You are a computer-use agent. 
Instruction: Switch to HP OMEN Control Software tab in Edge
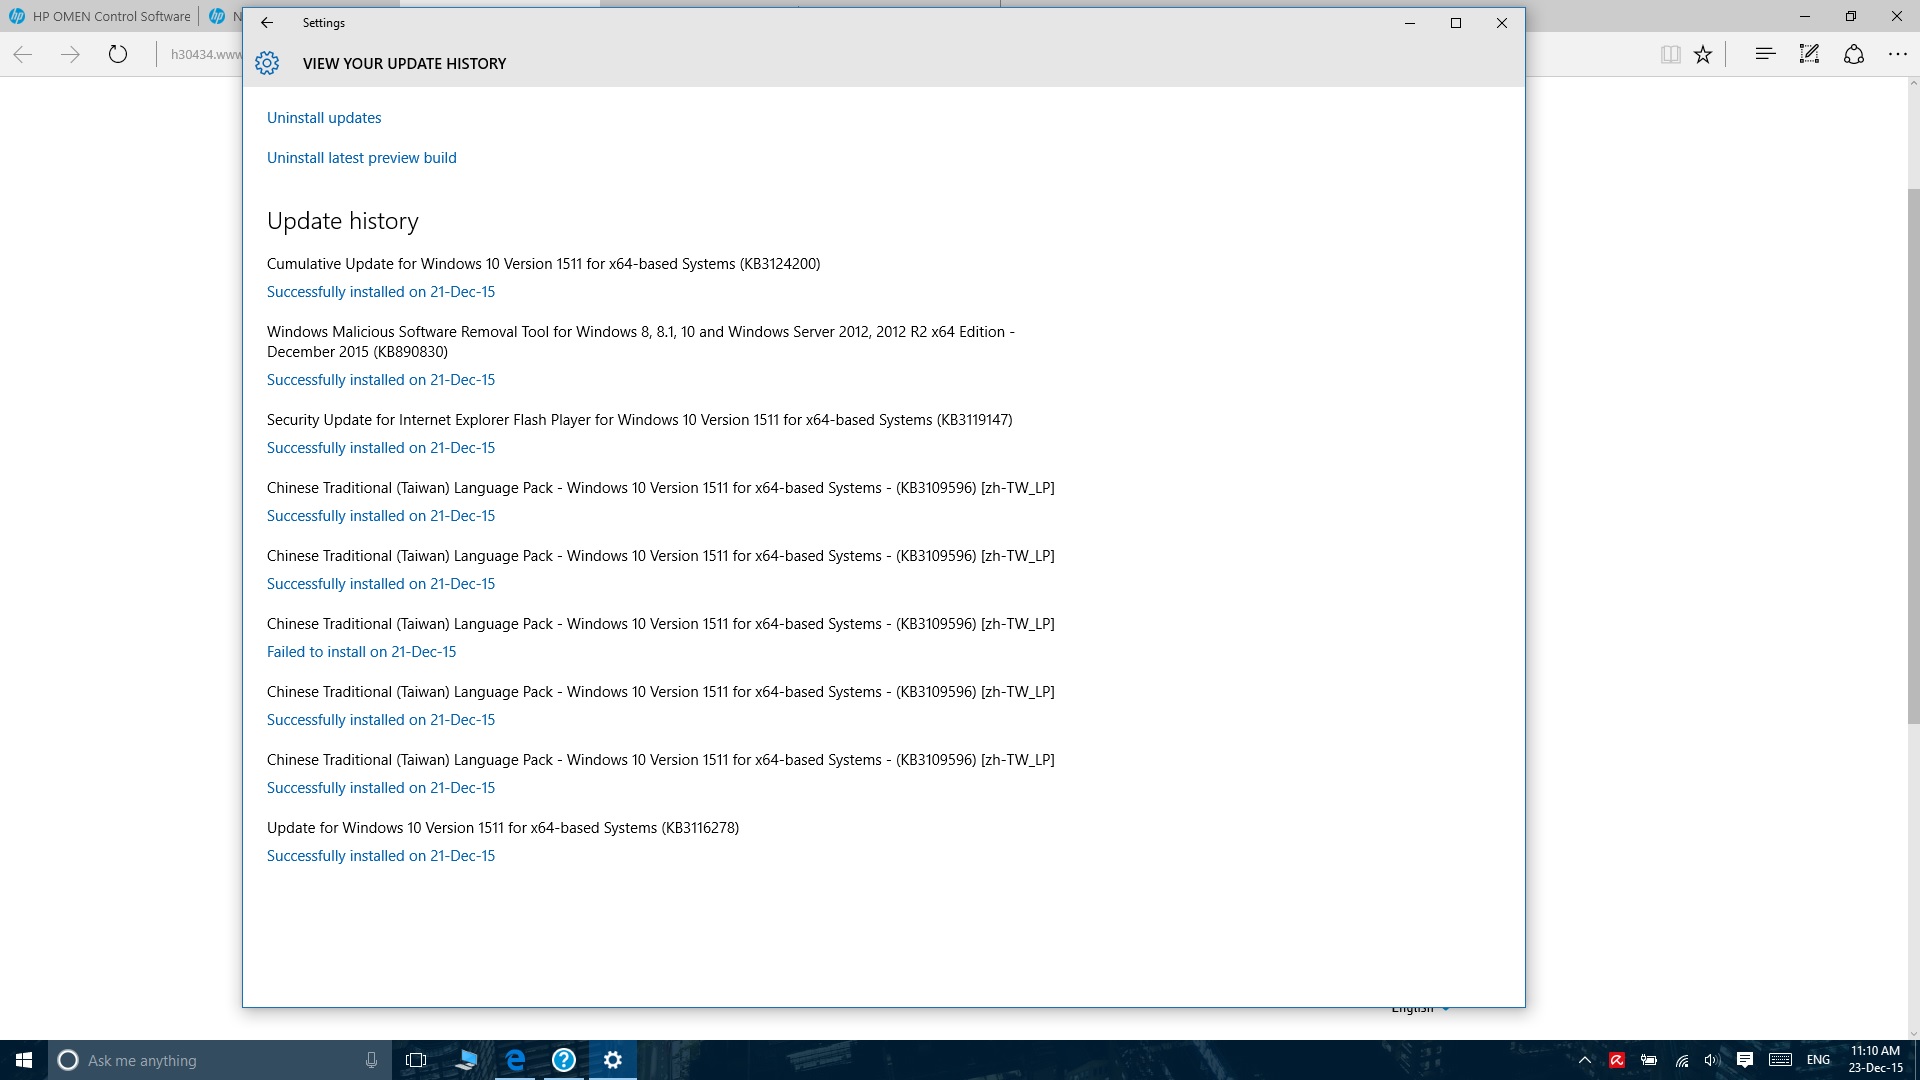(100, 16)
